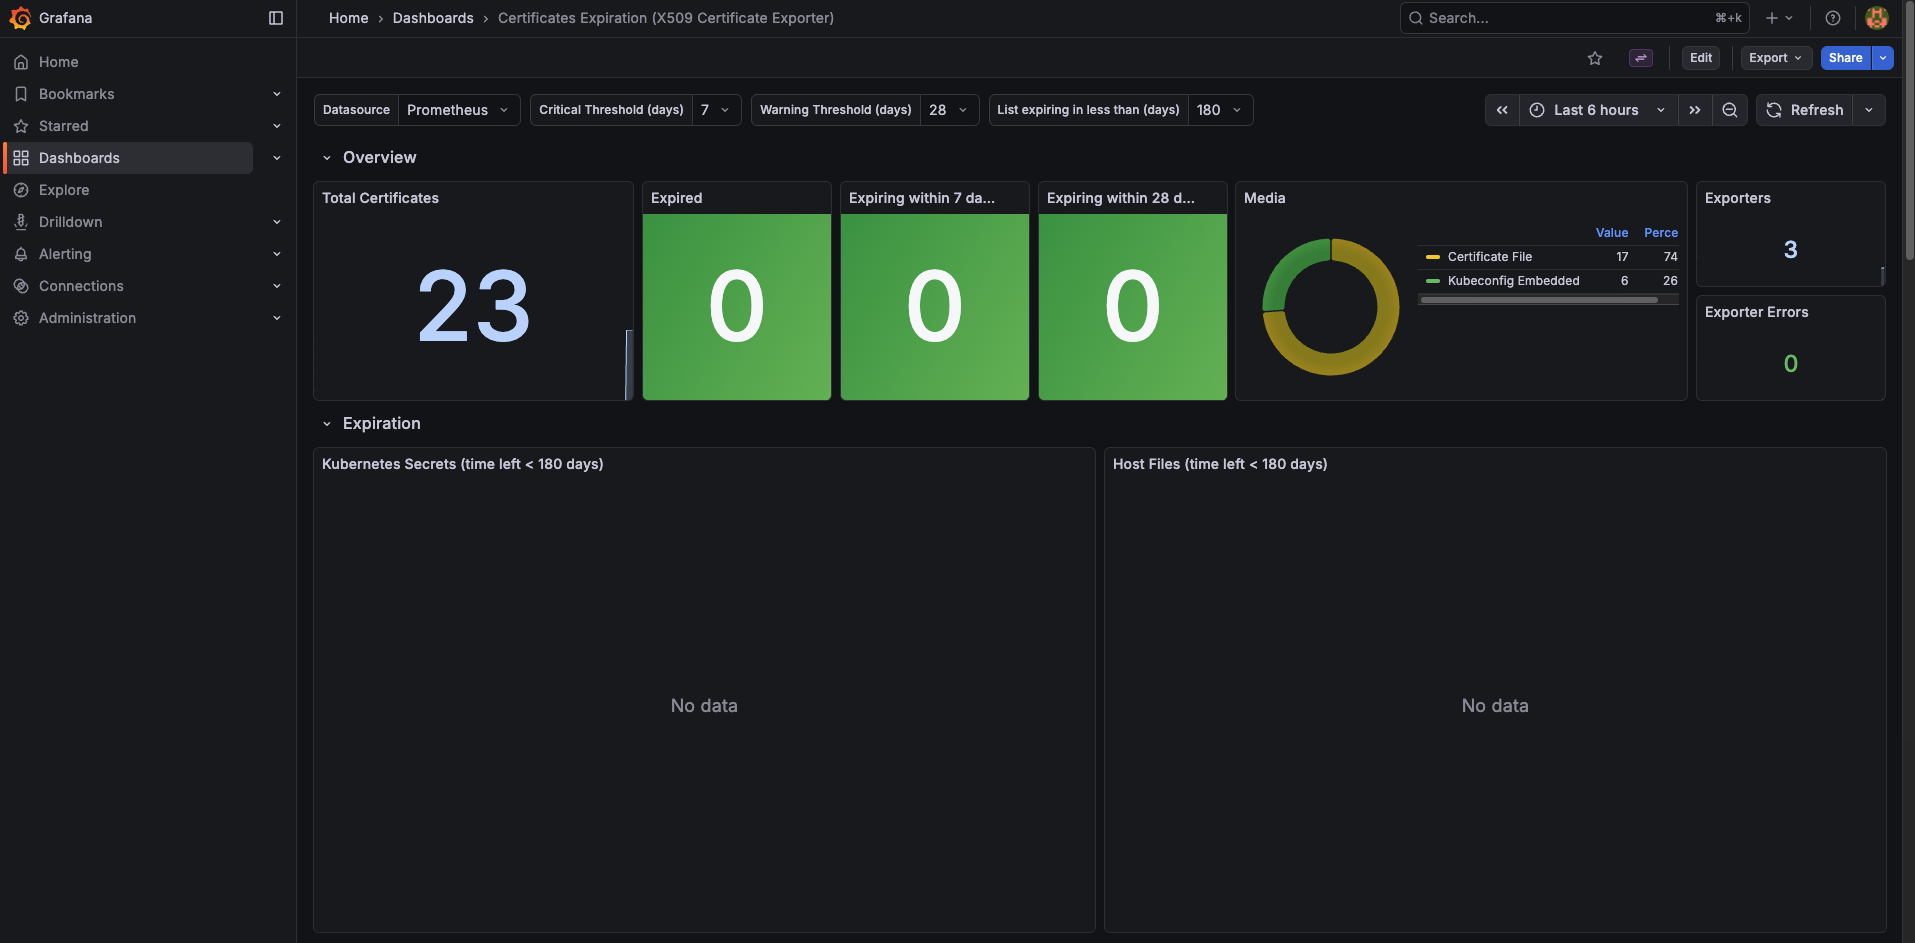Zoom out the time range
The width and height of the screenshot is (1915, 943).
coord(1729,110)
